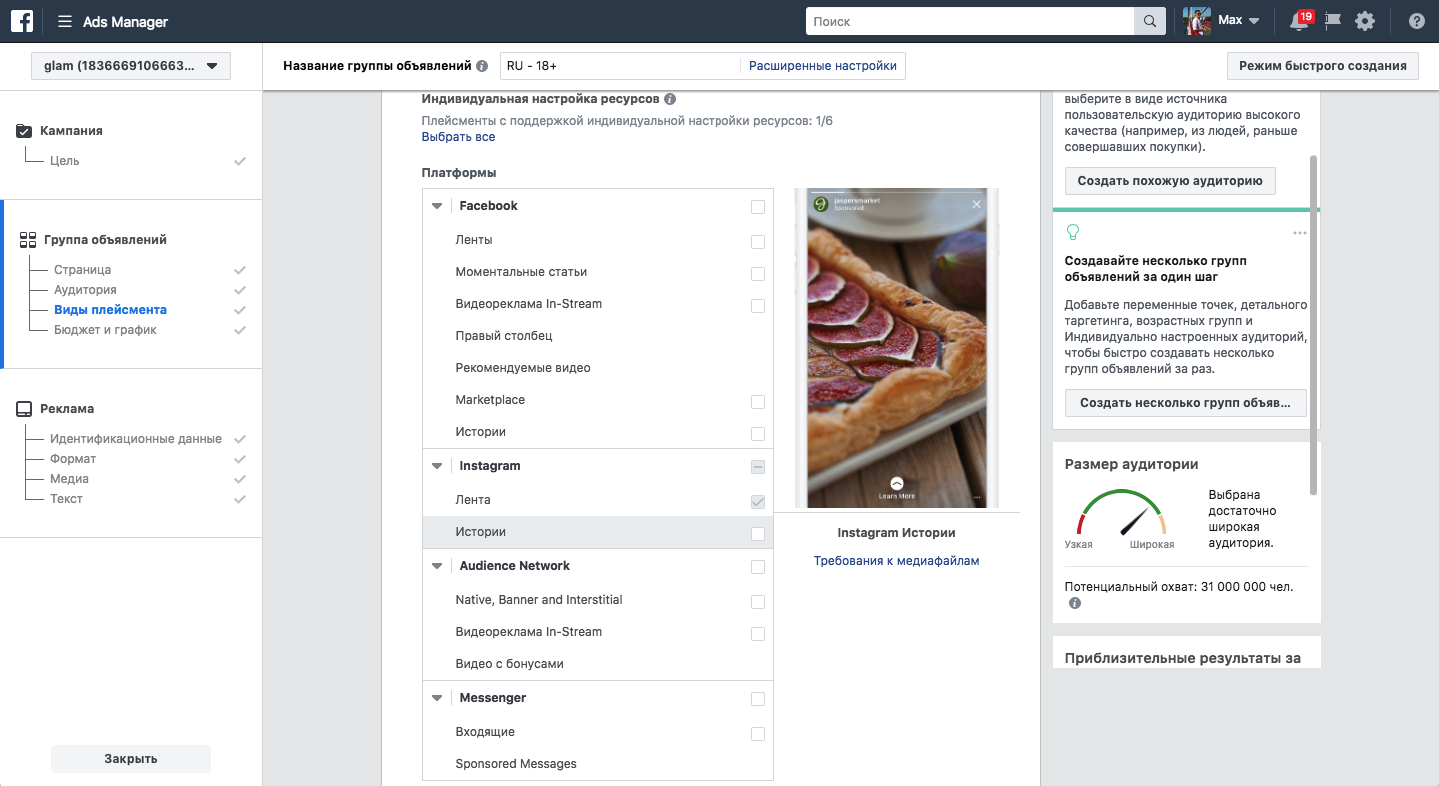Open the help question mark icon

1416,21
